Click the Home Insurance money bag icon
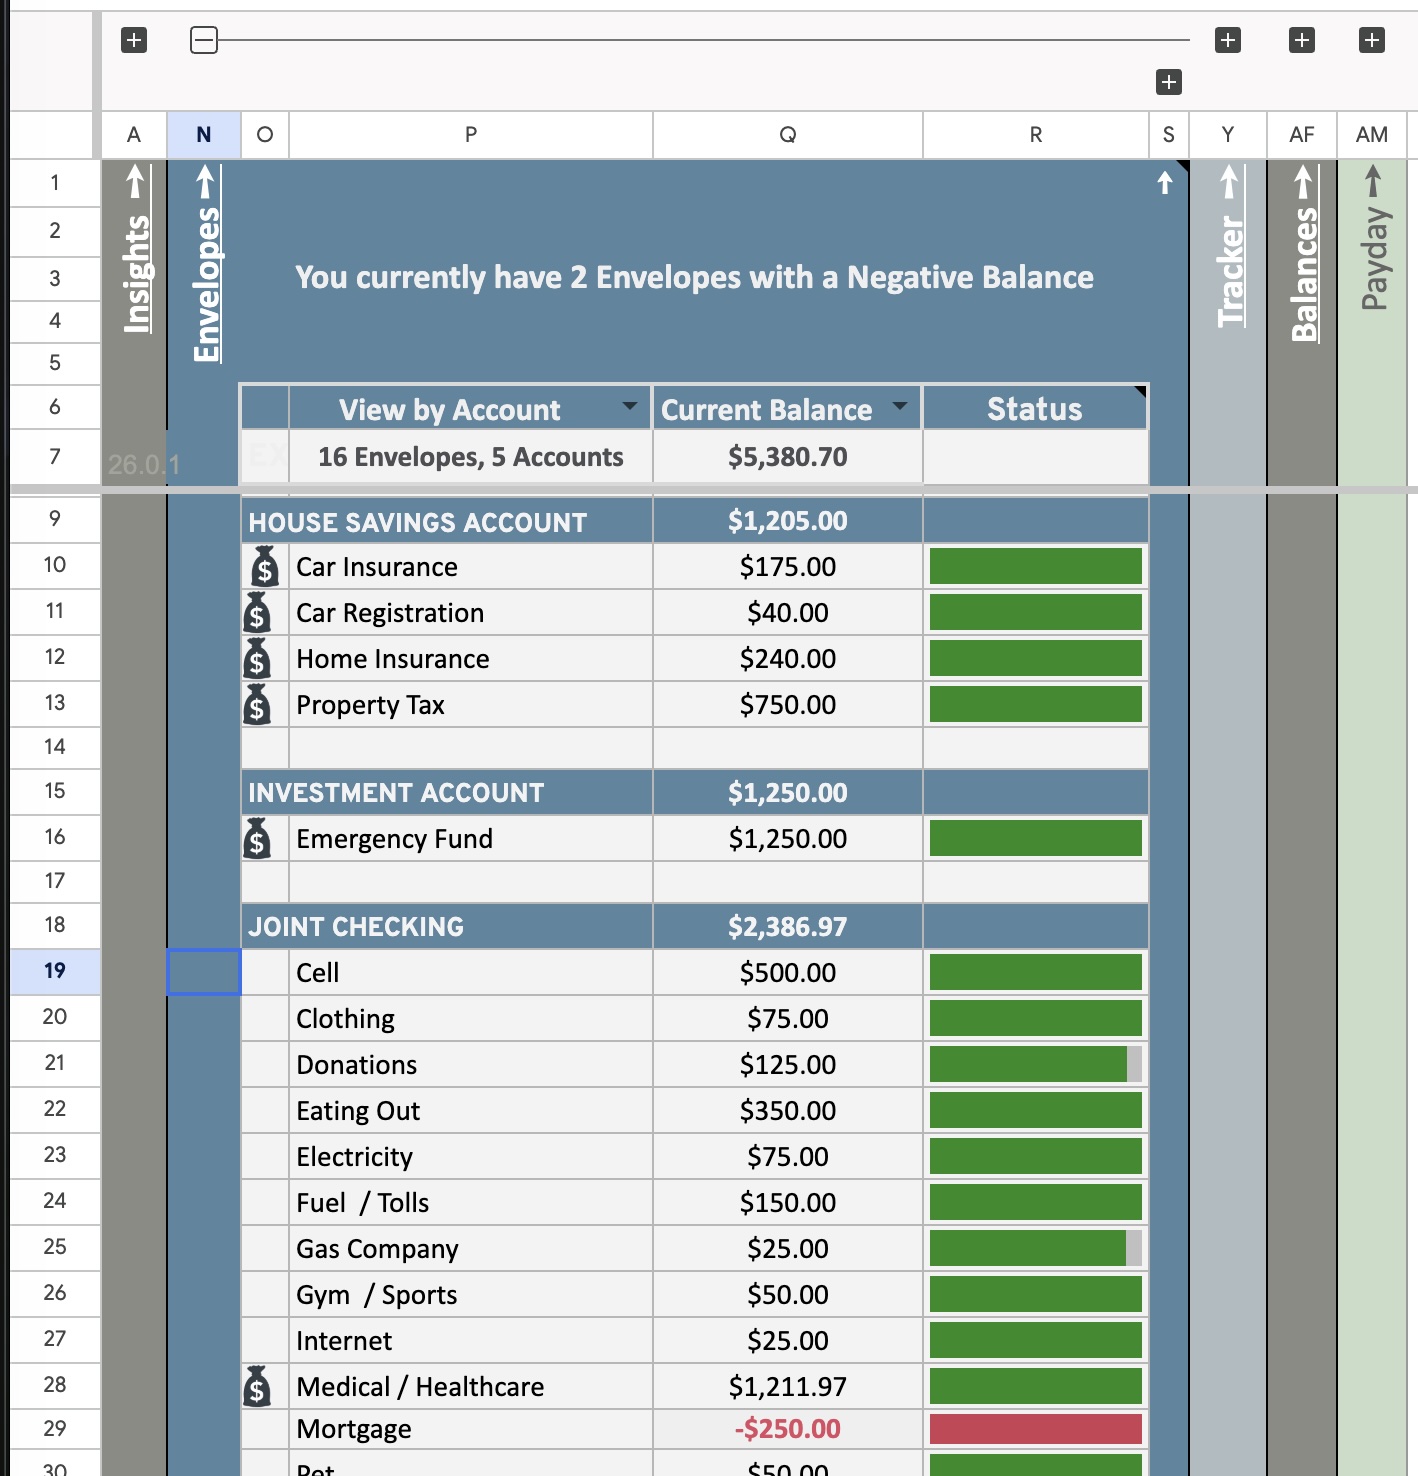 click(x=258, y=658)
